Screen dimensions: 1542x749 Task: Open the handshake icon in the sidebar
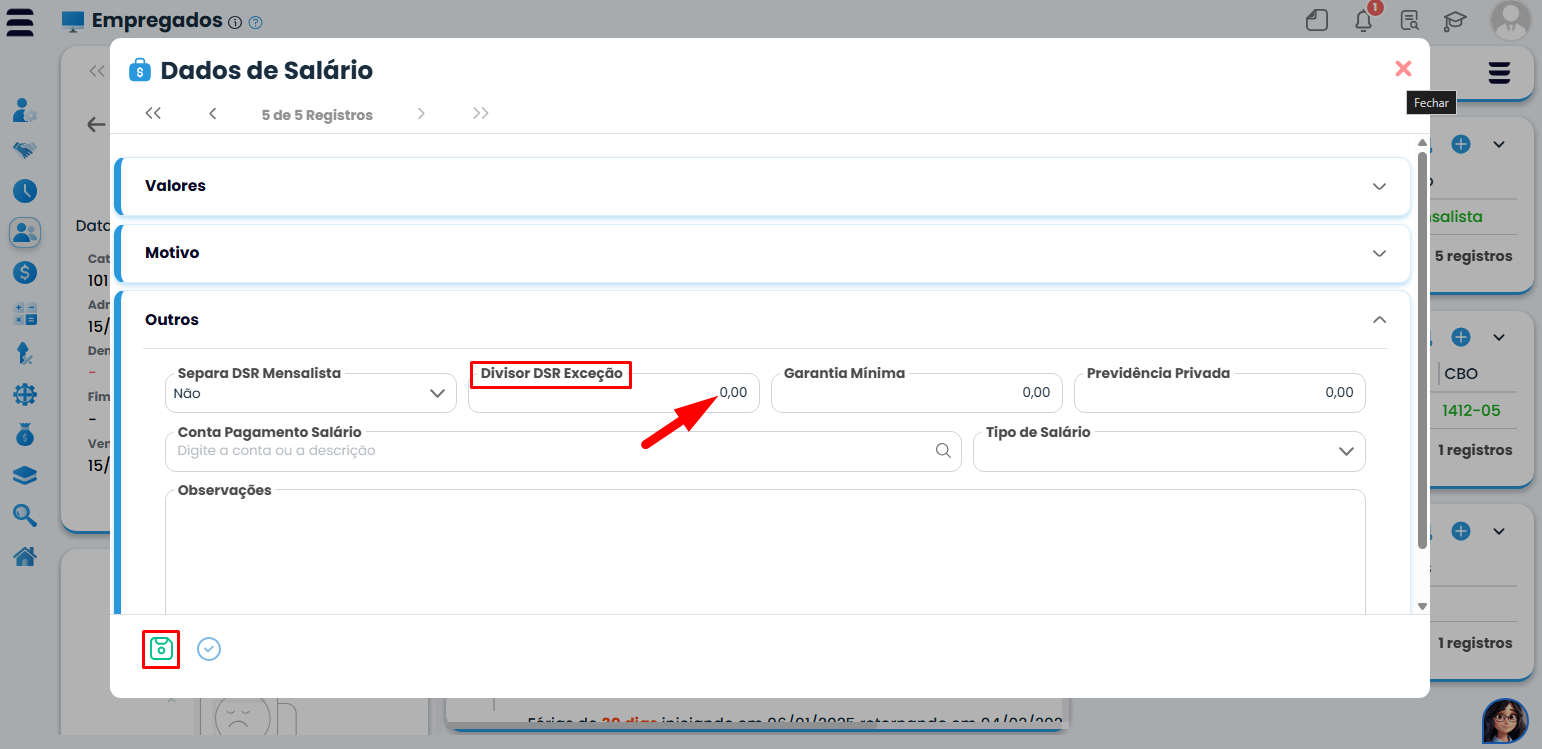click(x=25, y=150)
